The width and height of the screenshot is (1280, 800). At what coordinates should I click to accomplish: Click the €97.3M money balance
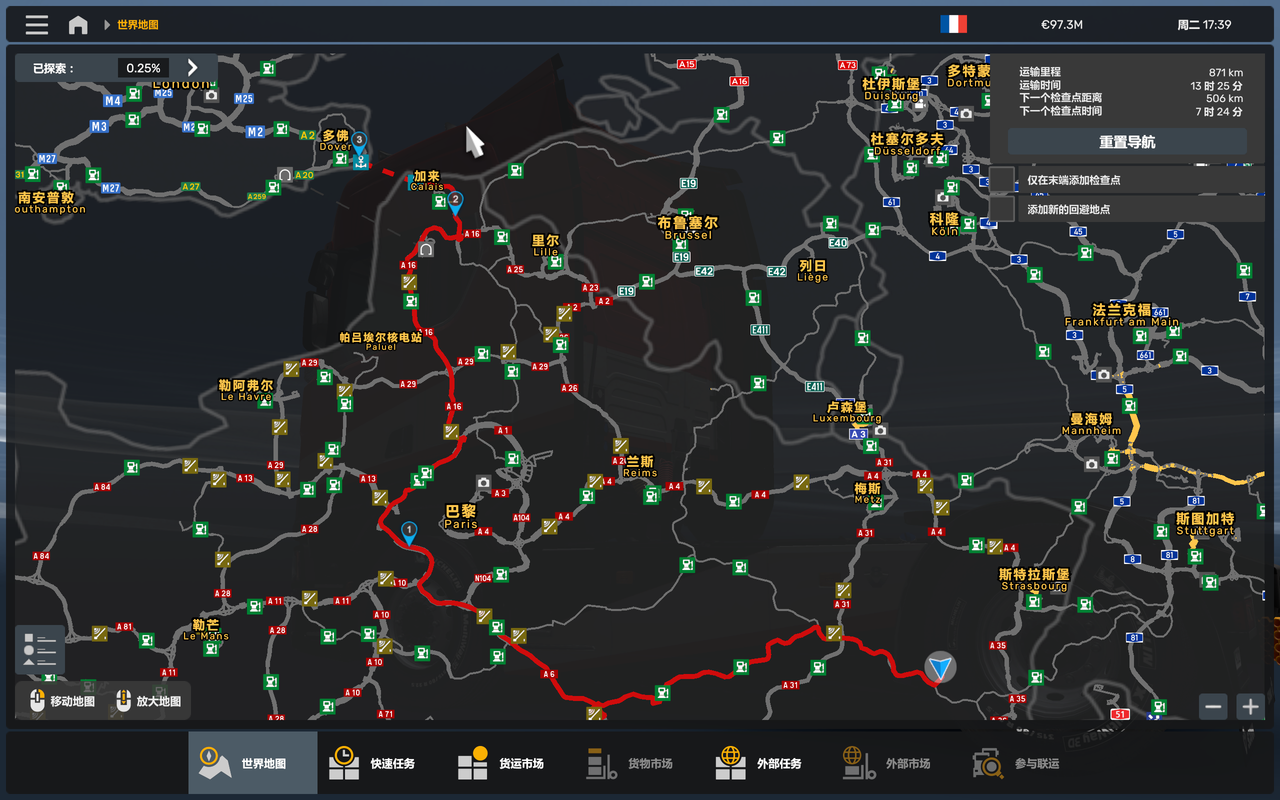[1062, 25]
